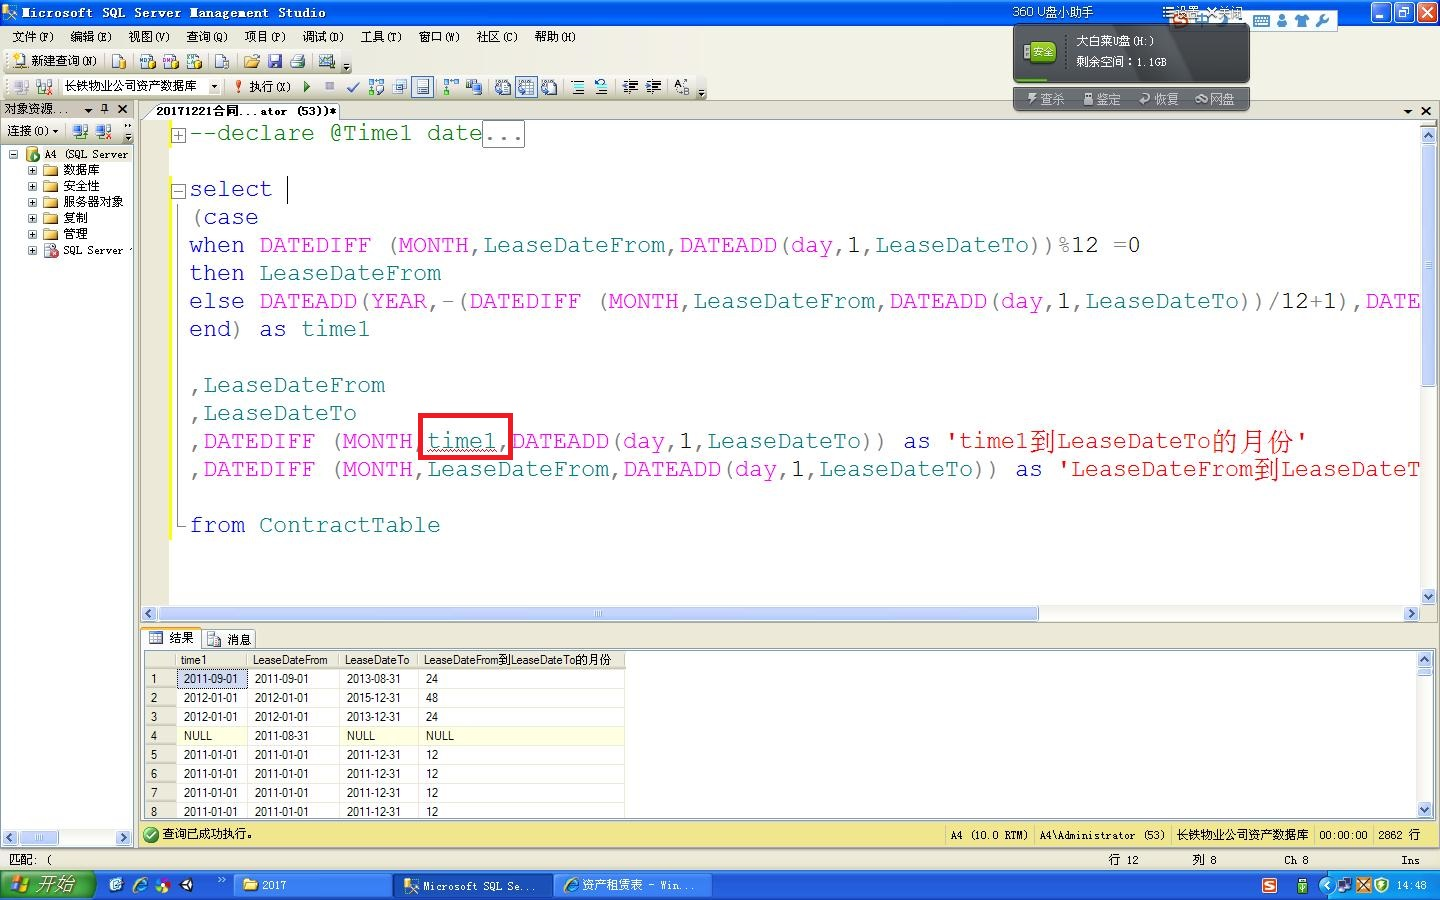Viewport: 1440px width, 900px height.
Task: Open the 查询(Q) menu
Action: point(206,37)
